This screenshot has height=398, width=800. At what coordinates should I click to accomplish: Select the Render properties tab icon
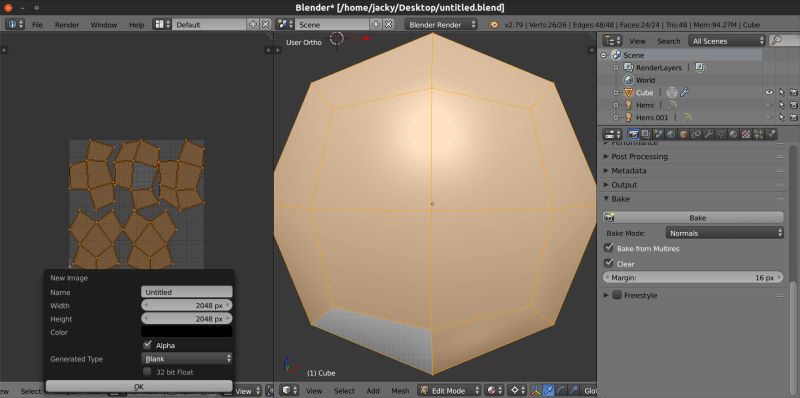click(634, 134)
